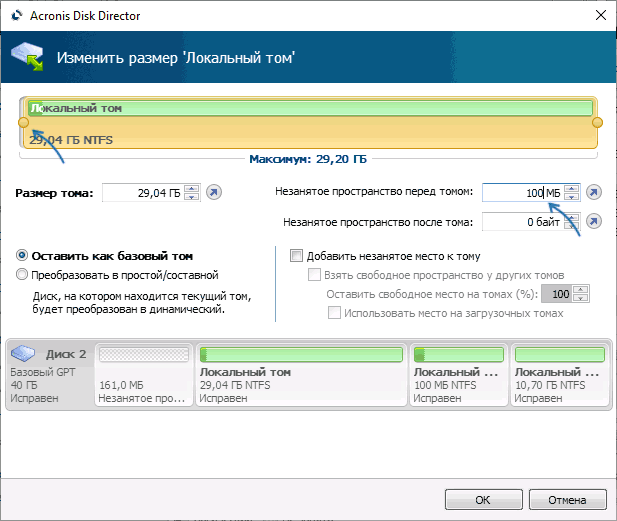The height and width of the screenshot is (521, 617).
Task: Select the 10,70 ГБ NTFS volume block
Action: click(560, 374)
